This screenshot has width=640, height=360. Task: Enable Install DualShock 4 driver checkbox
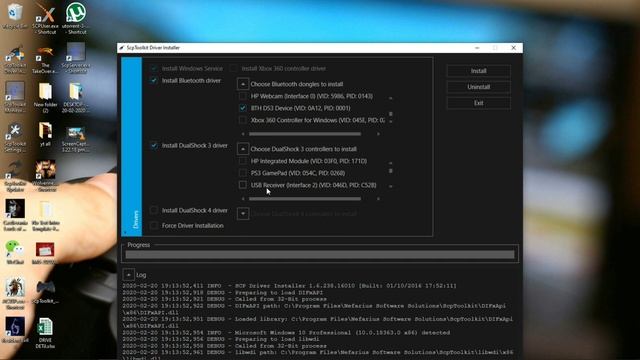(154, 210)
